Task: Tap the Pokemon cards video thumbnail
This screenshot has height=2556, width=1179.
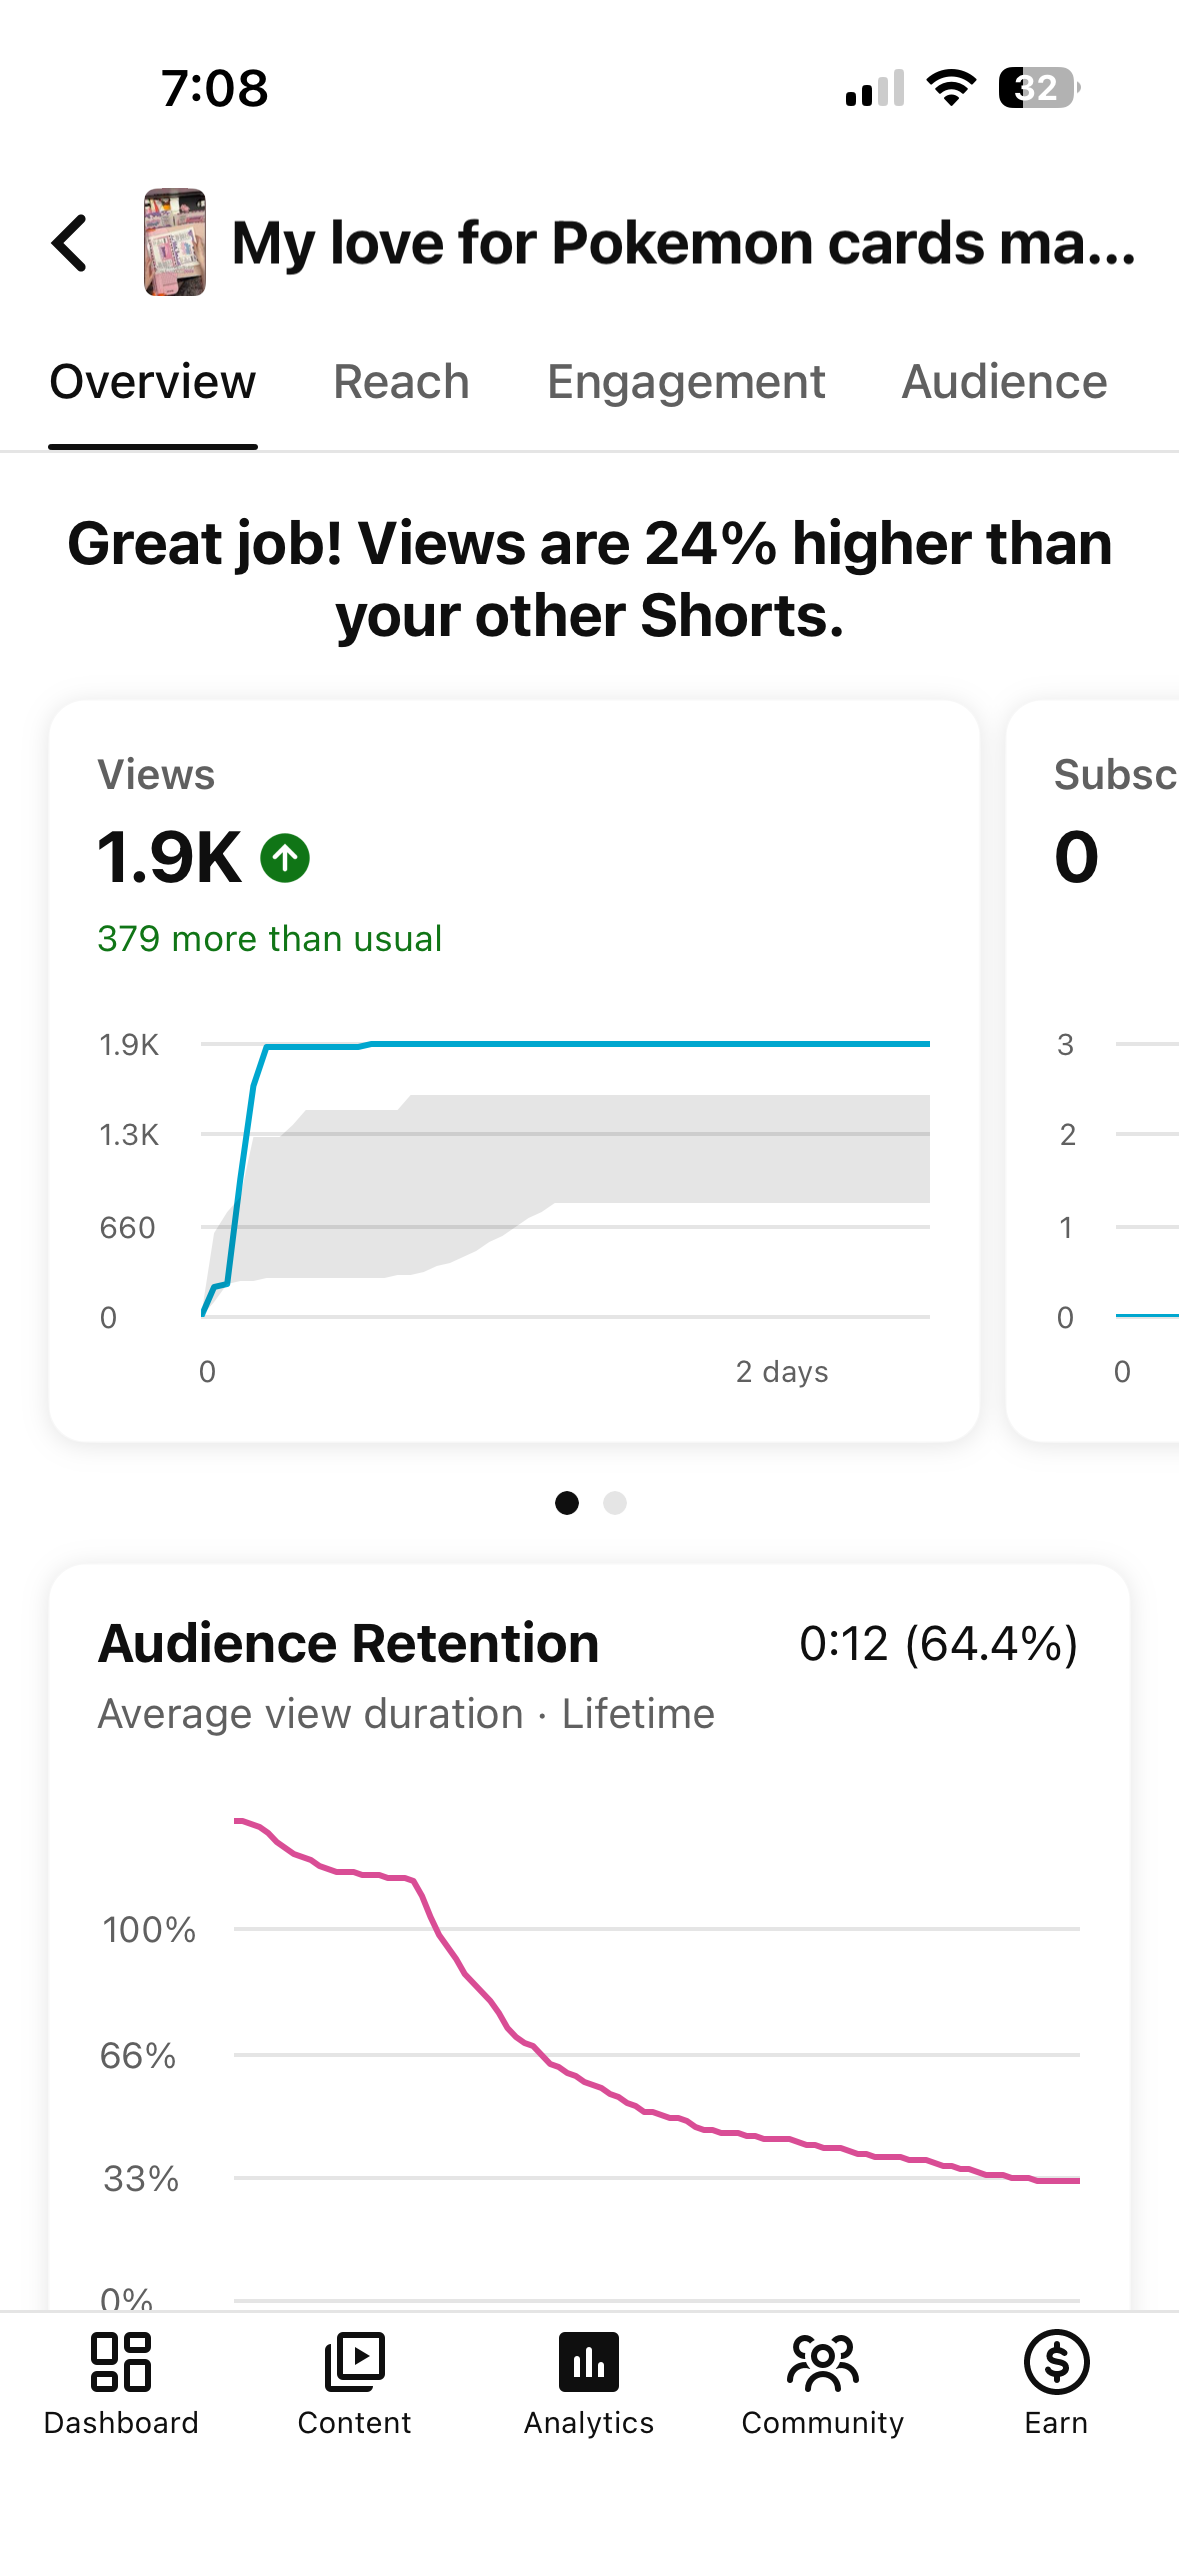Action: 175,242
